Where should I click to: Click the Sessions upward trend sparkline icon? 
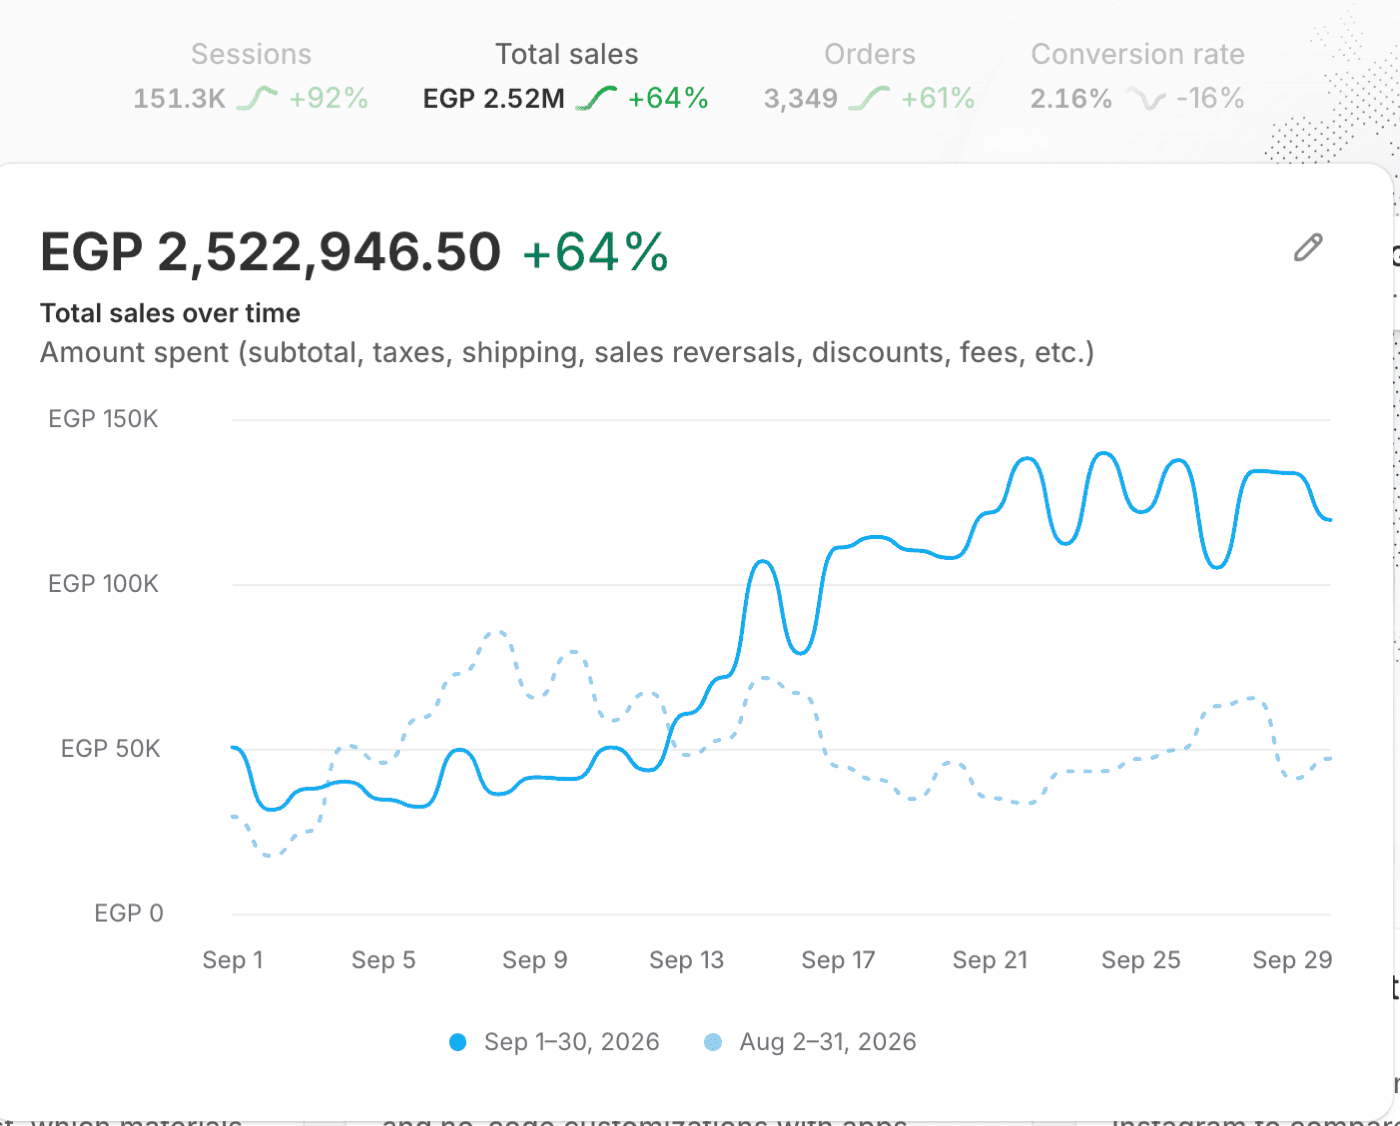tap(257, 98)
